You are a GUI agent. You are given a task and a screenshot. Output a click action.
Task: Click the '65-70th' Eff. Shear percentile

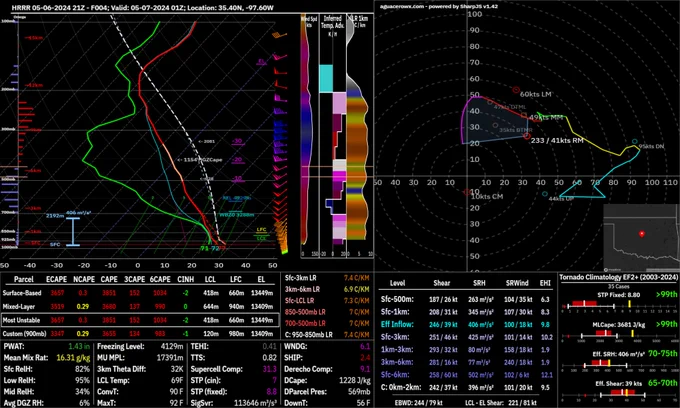663,382
